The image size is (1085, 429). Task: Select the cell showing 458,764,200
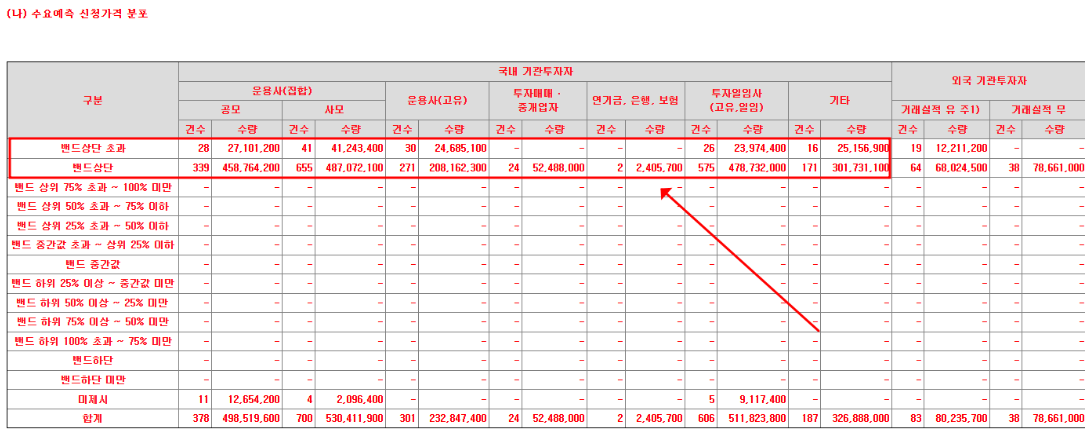coord(244,167)
